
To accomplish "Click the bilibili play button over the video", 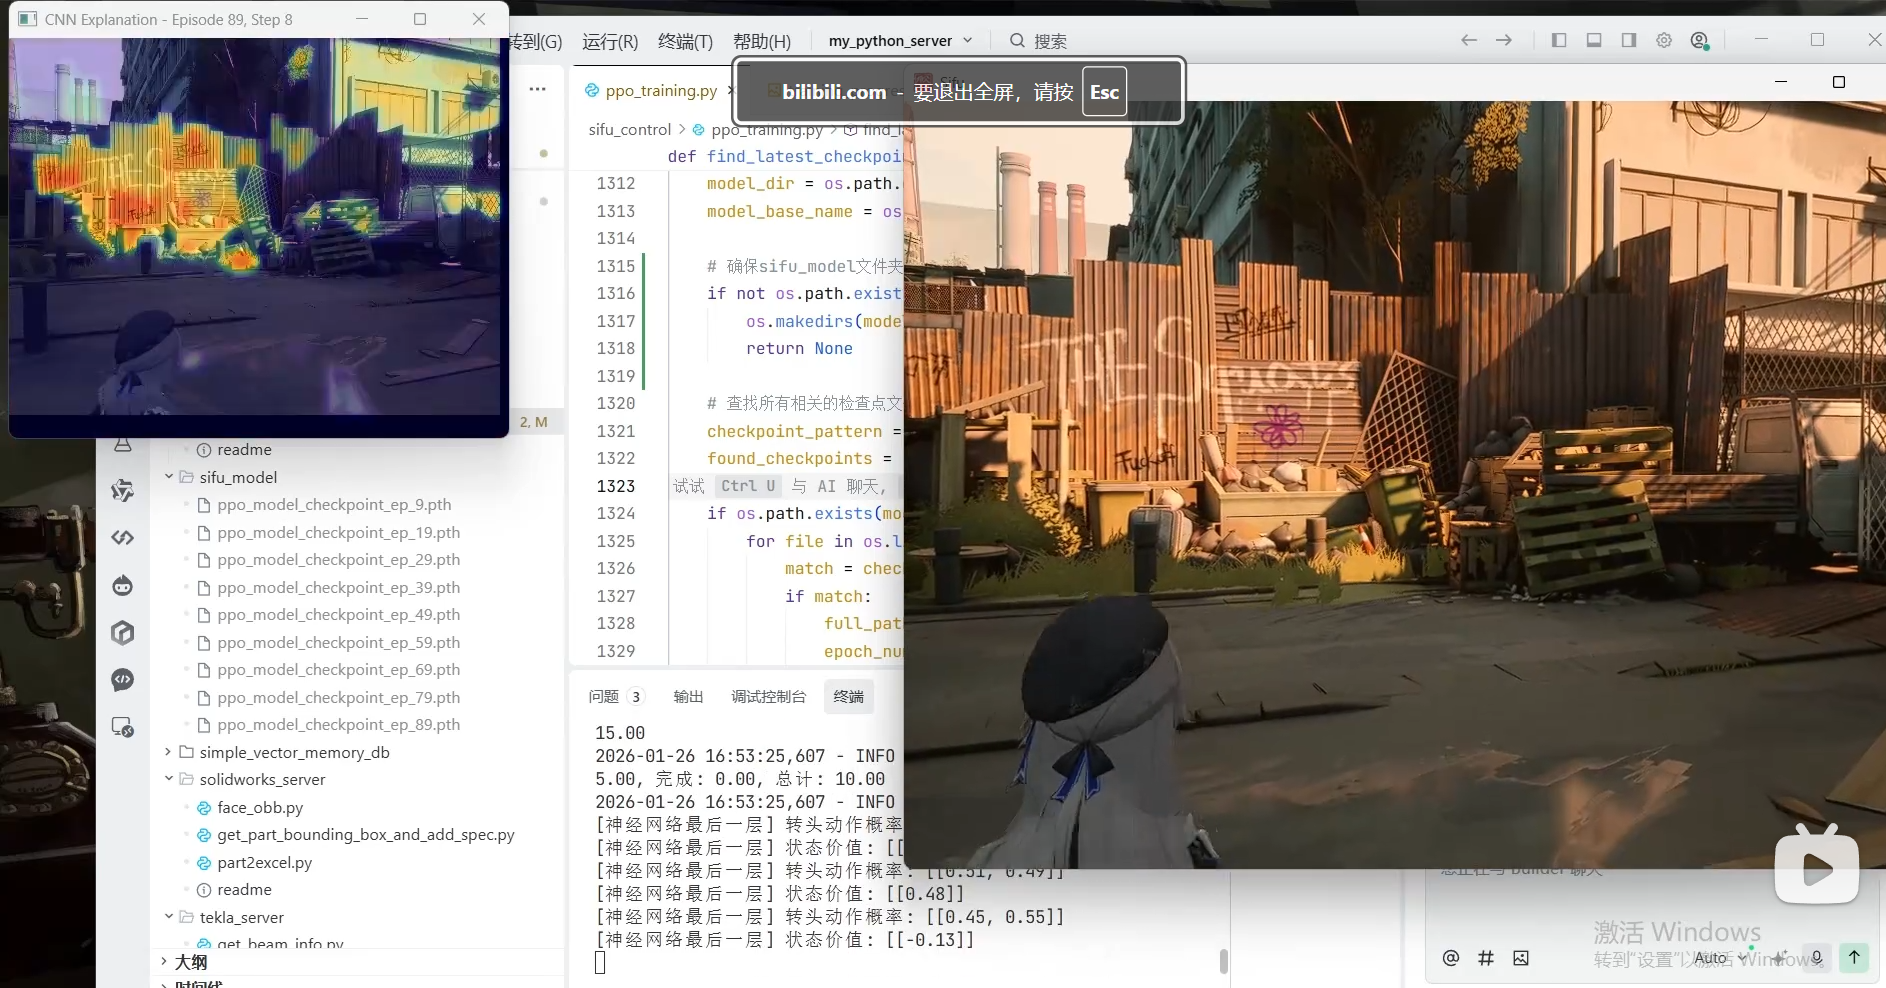I will point(1817,864).
